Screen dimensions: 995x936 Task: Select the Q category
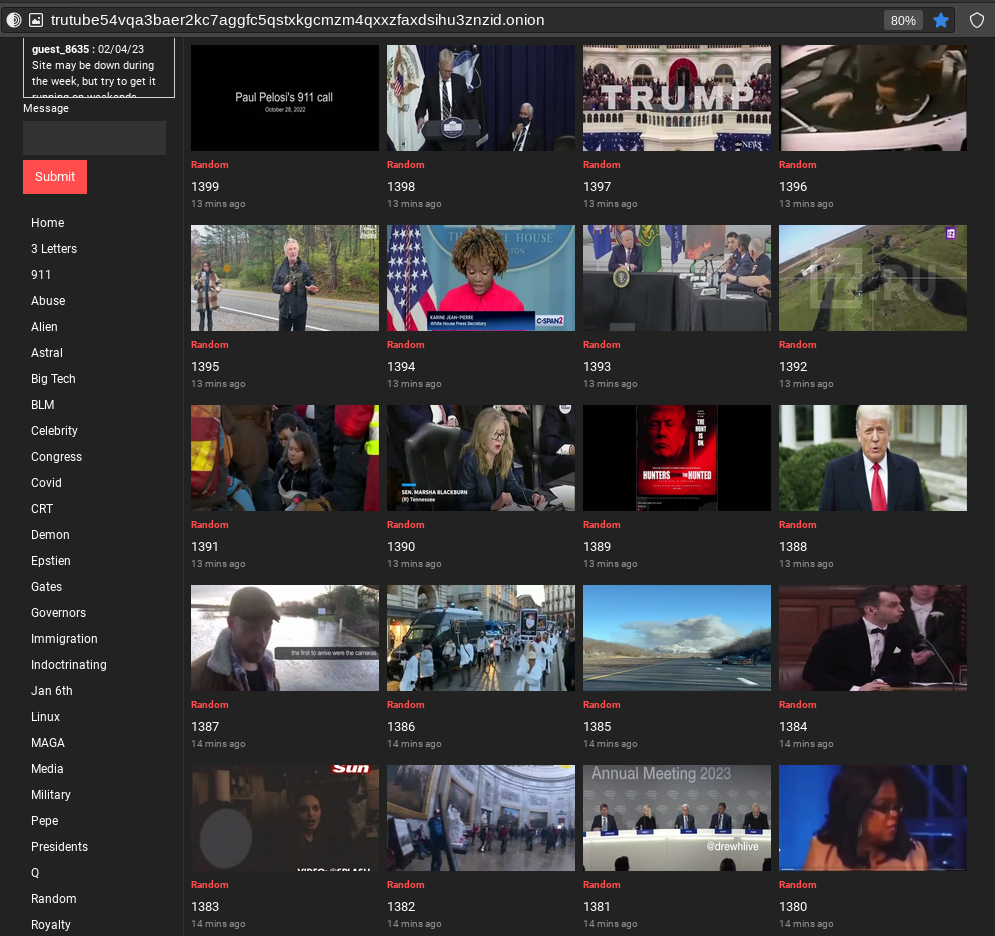click(35, 873)
